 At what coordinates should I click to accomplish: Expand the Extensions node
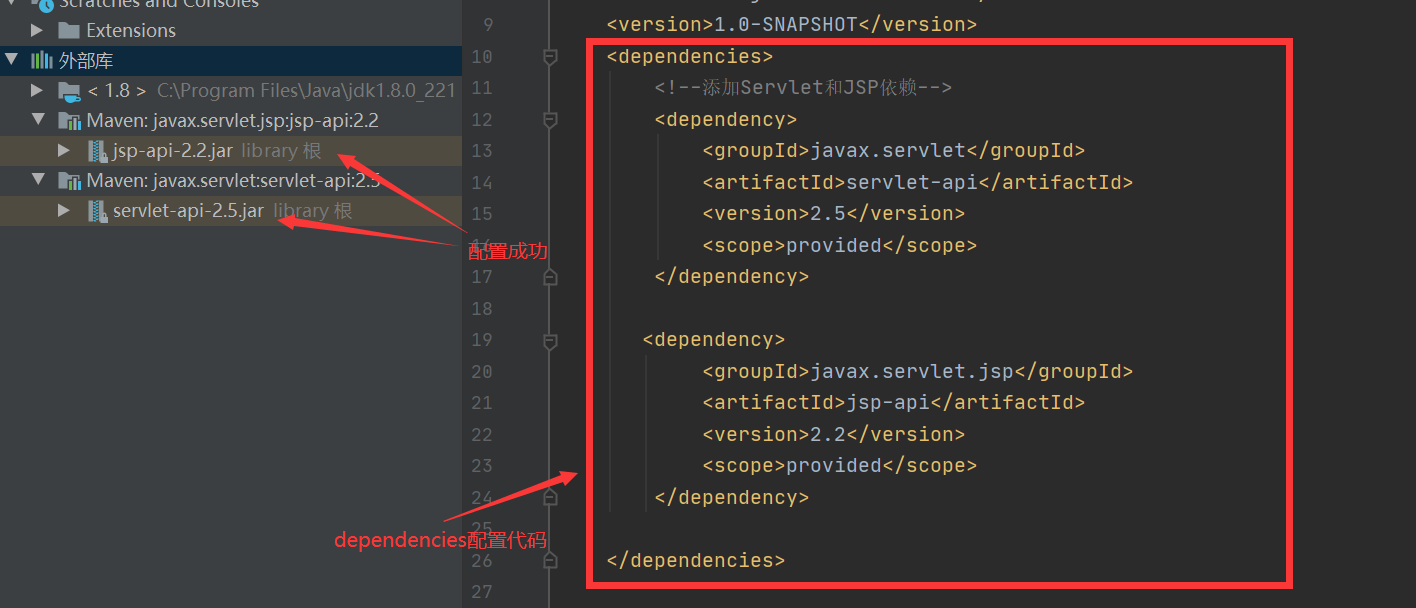tap(37, 30)
